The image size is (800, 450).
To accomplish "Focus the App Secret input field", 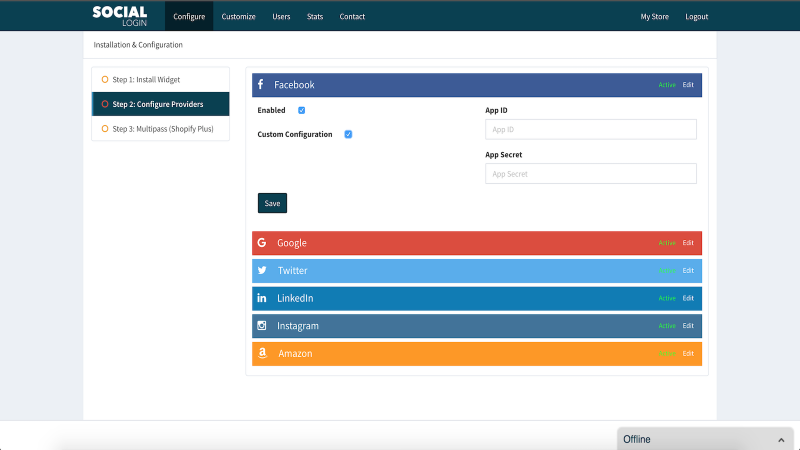I will [591, 174].
